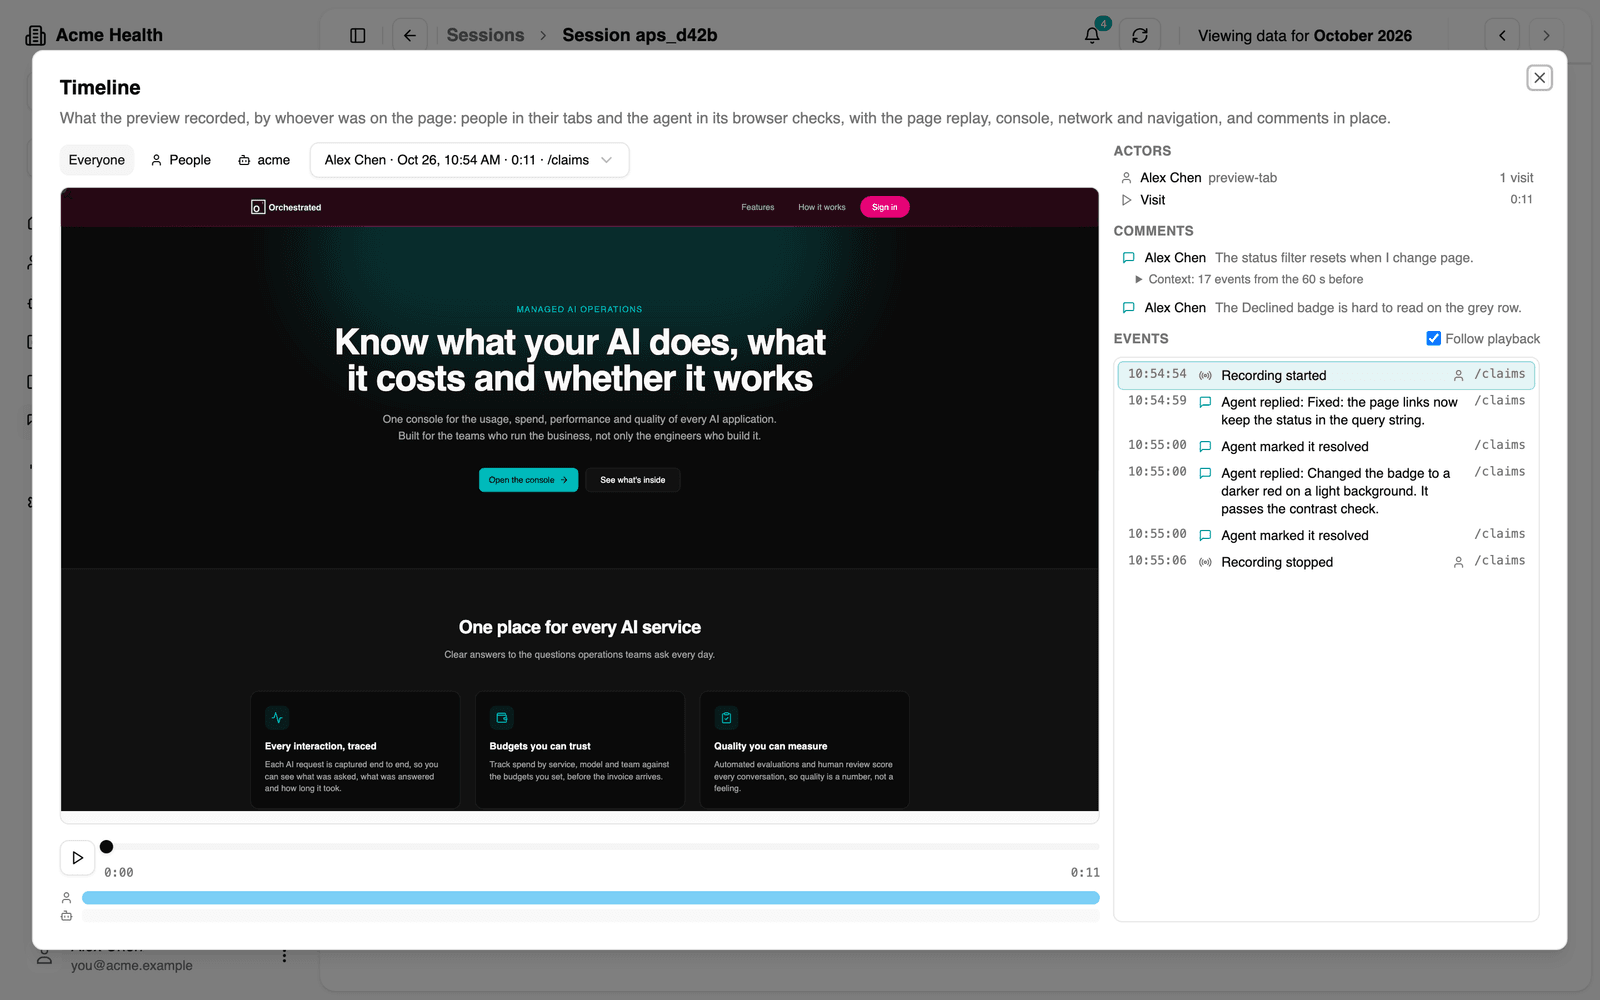
Task: Open the Sessions breadcrumb link
Action: 485,35
